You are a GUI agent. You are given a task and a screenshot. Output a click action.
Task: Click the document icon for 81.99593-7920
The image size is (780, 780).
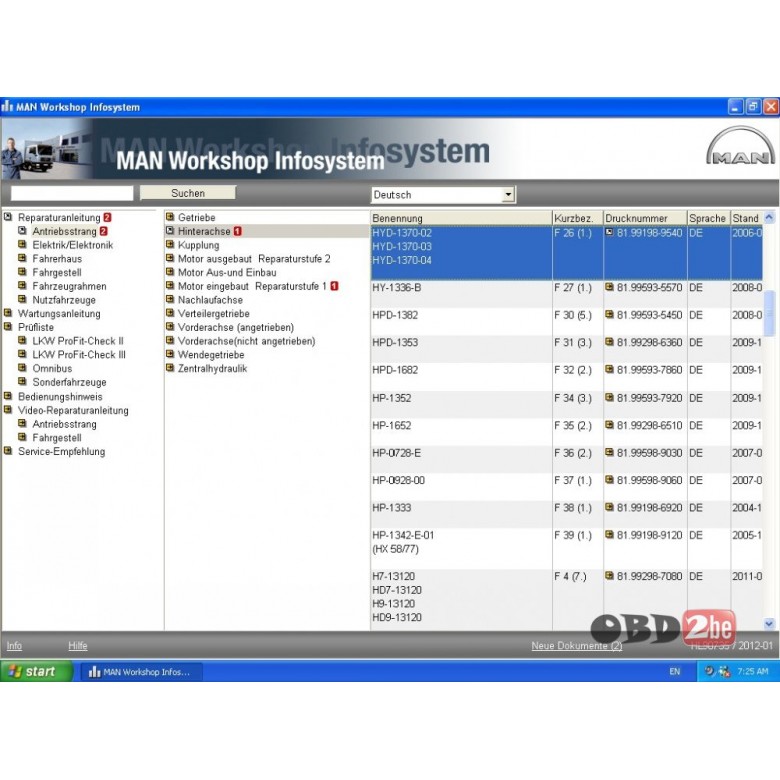[x=609, y=397]
